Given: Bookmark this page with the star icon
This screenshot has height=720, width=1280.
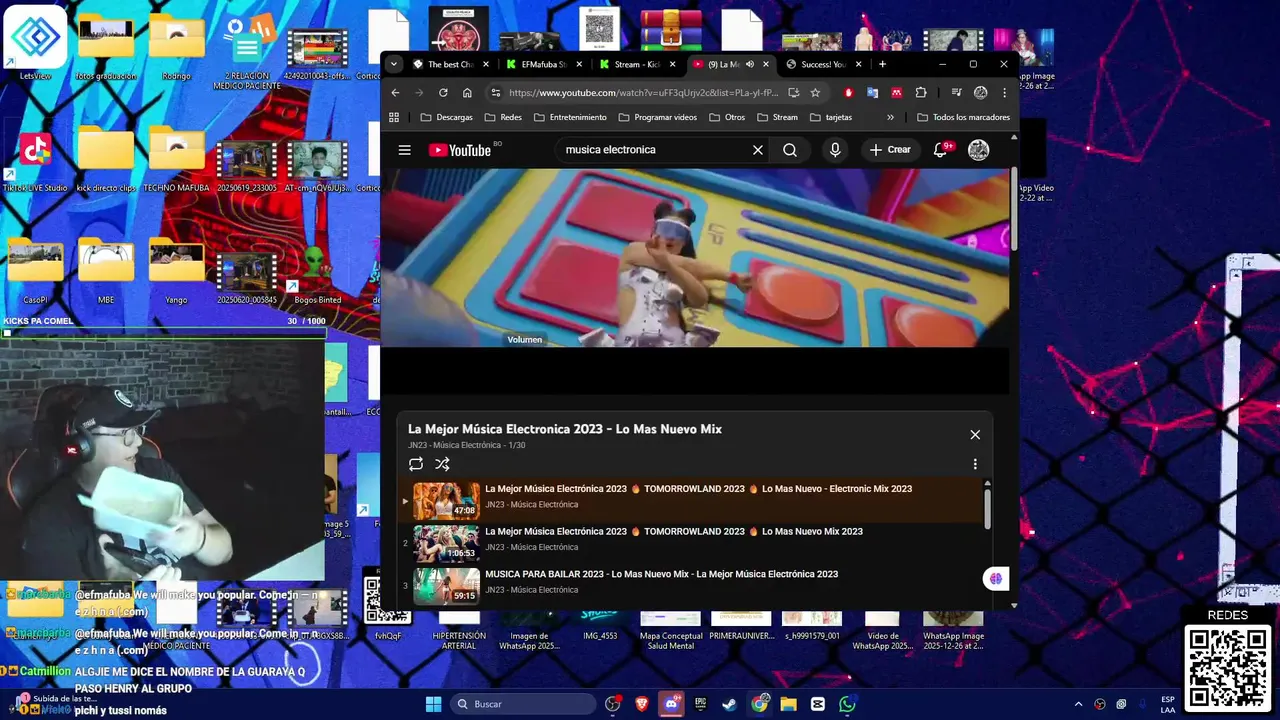Looking at the screenshot, I should (x=815, y=92).
